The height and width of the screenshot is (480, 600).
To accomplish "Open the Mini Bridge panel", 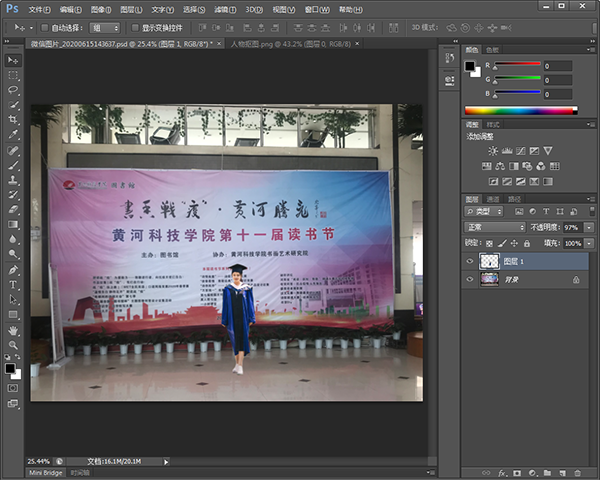I will pyautogui.click(x=47, y=472).
